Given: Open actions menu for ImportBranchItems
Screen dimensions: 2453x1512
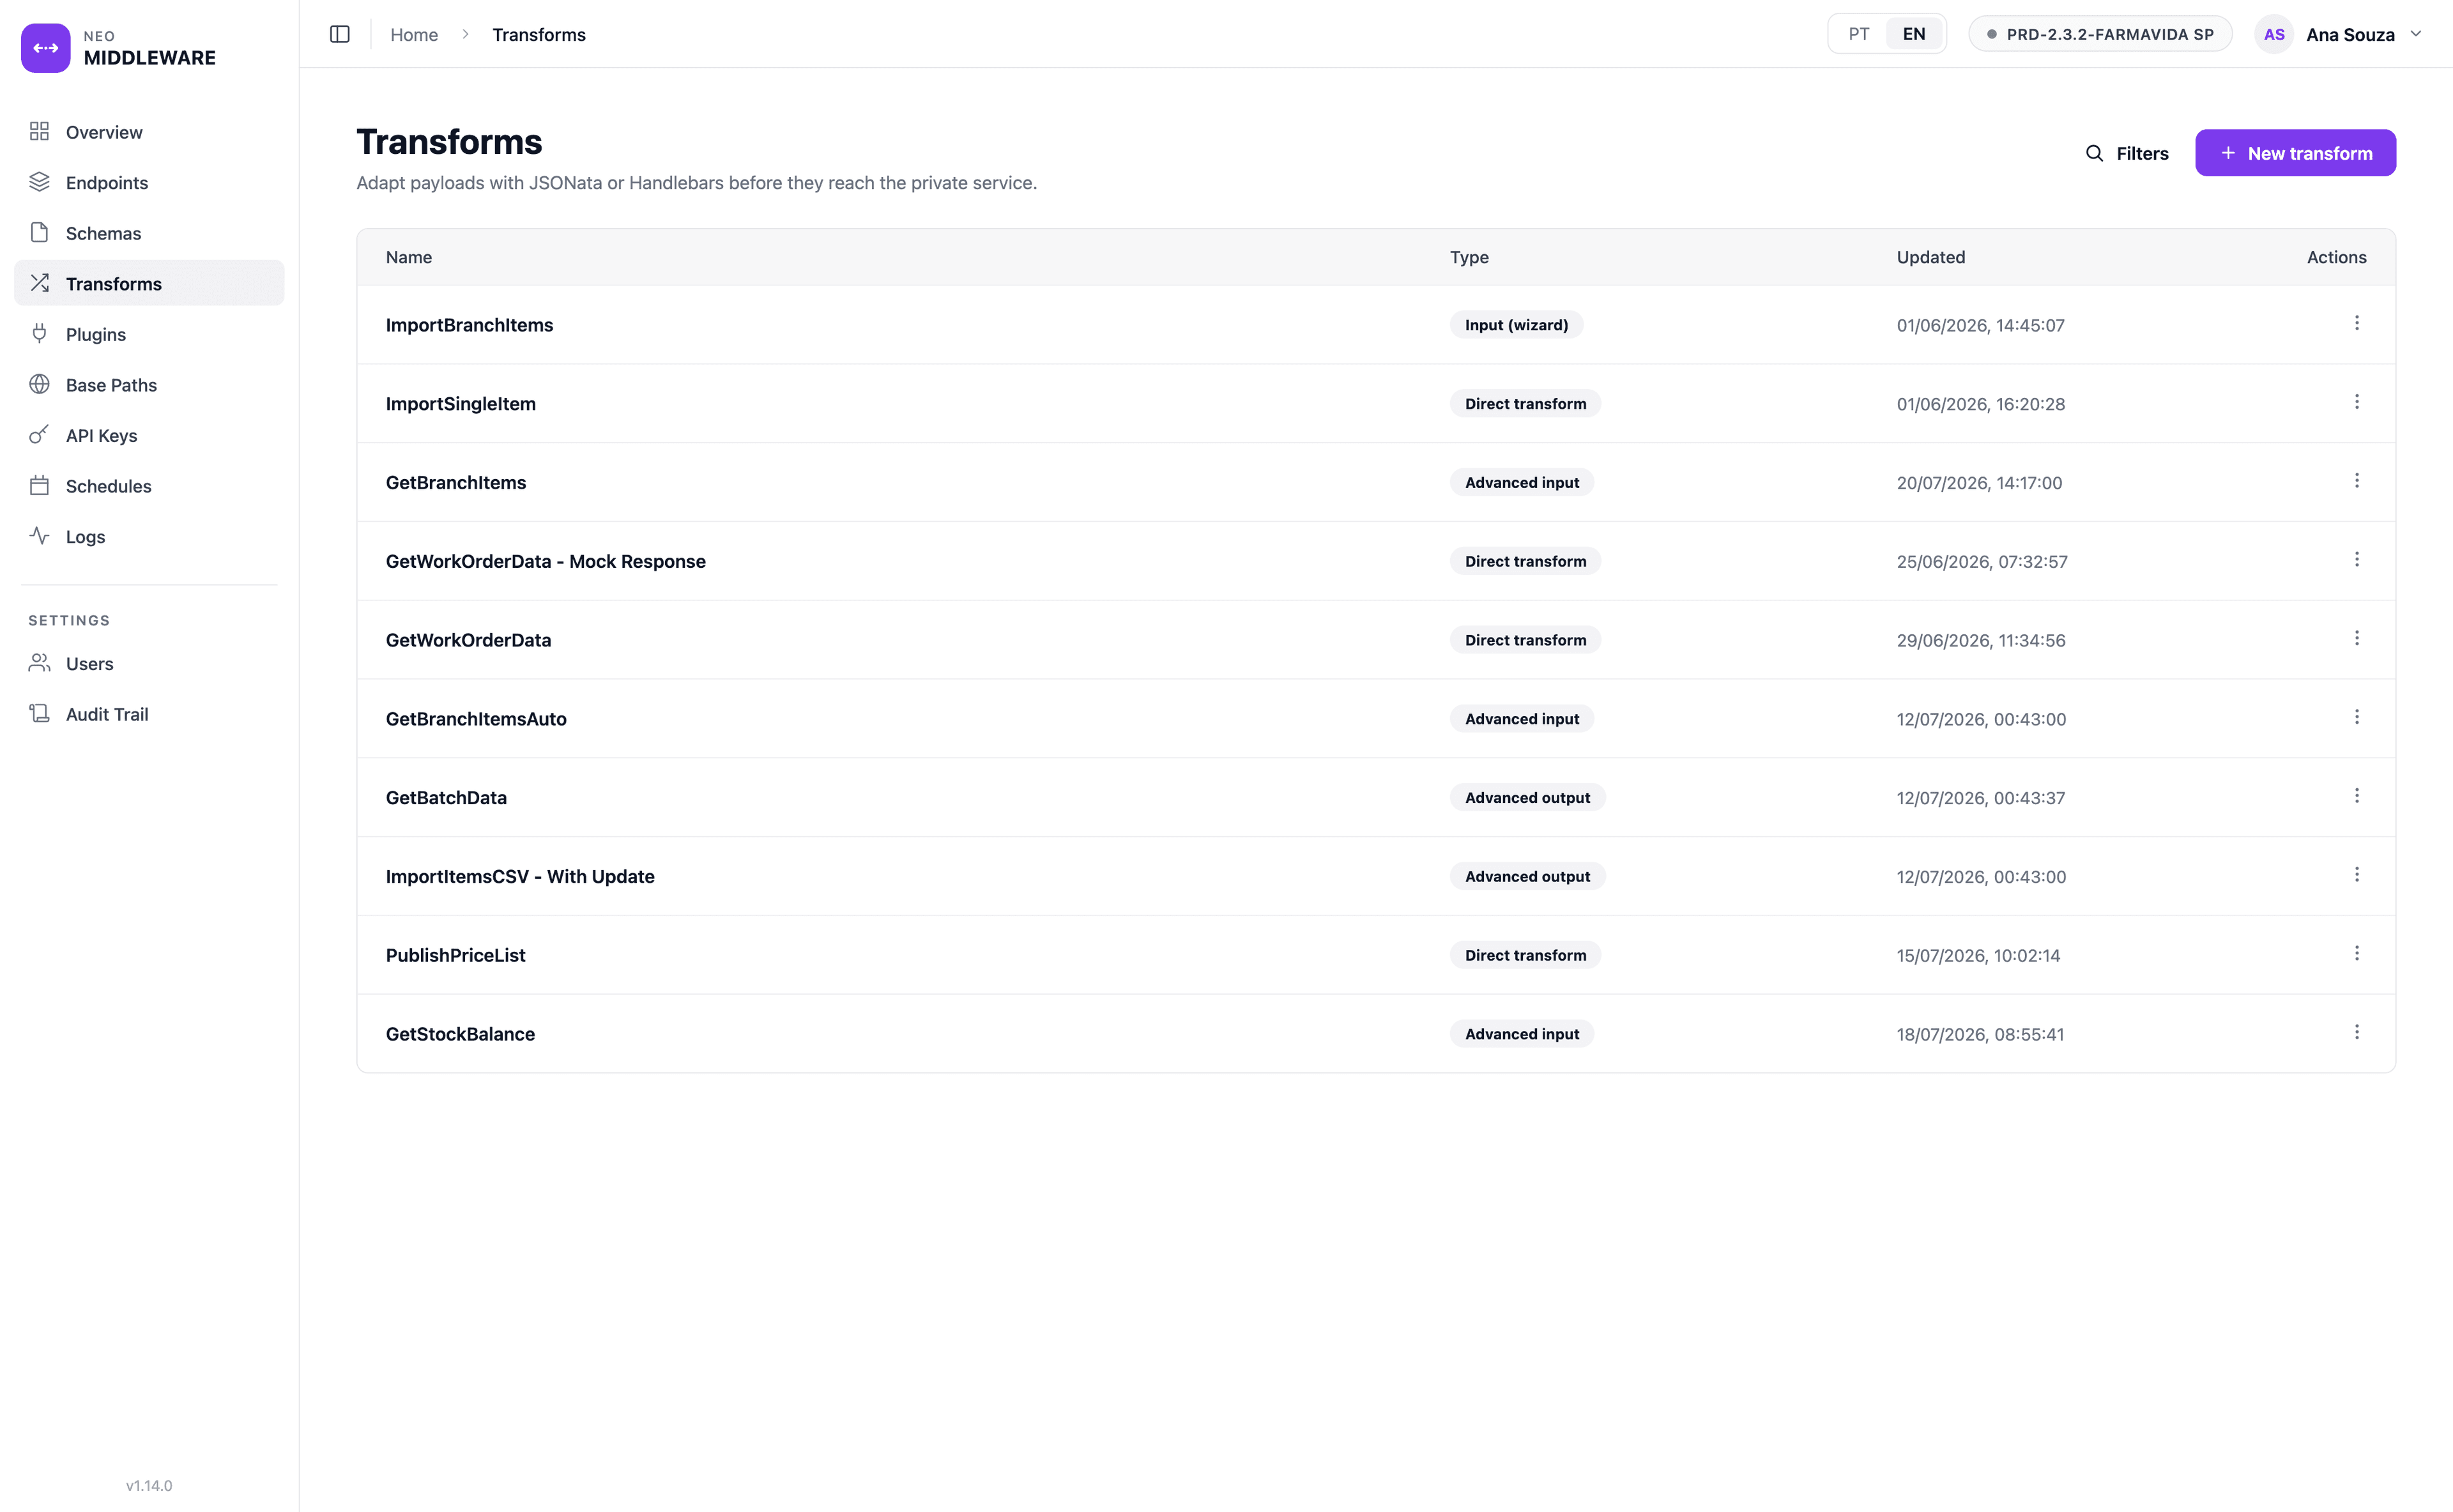Looking at the screenshot, I should [x=2356, y=323].
